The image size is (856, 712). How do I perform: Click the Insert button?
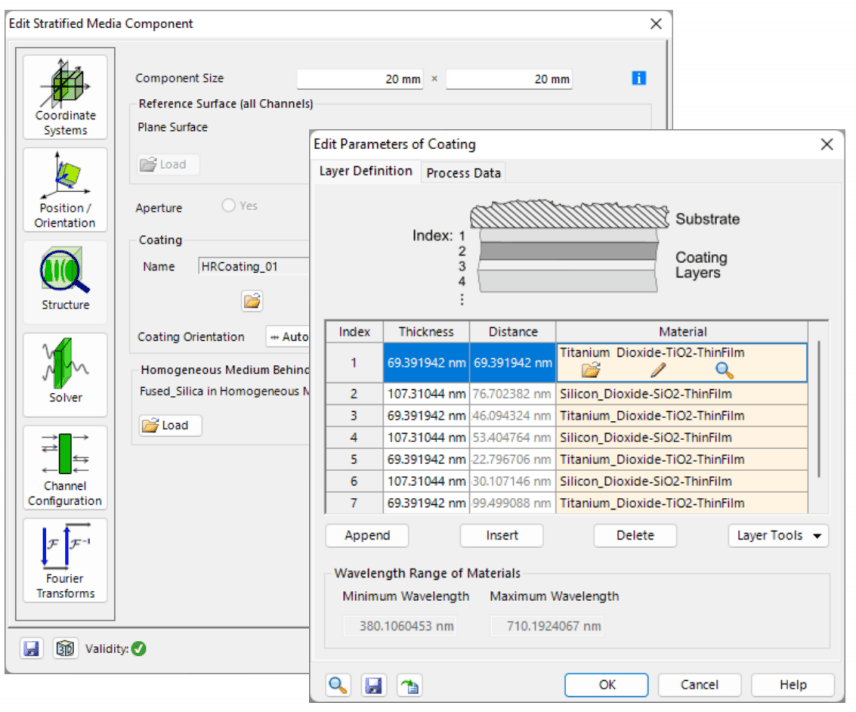click(x=502, y=536)
